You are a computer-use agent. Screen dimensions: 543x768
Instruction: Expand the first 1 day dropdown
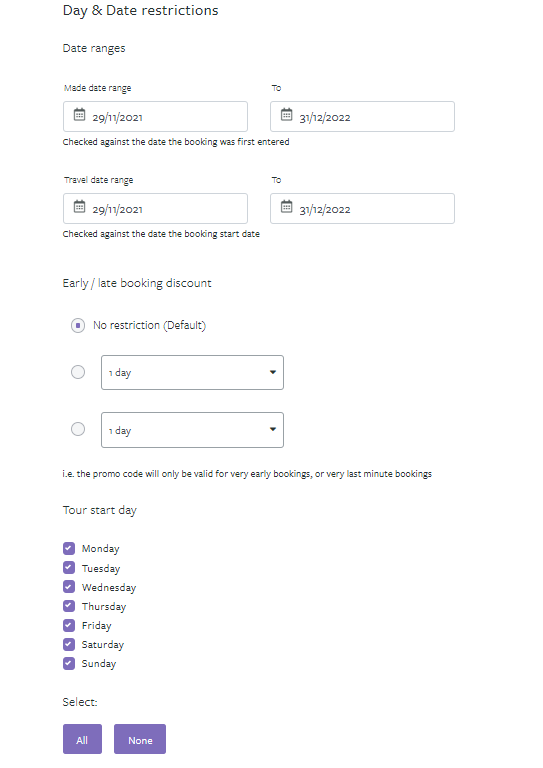(192, 373)
